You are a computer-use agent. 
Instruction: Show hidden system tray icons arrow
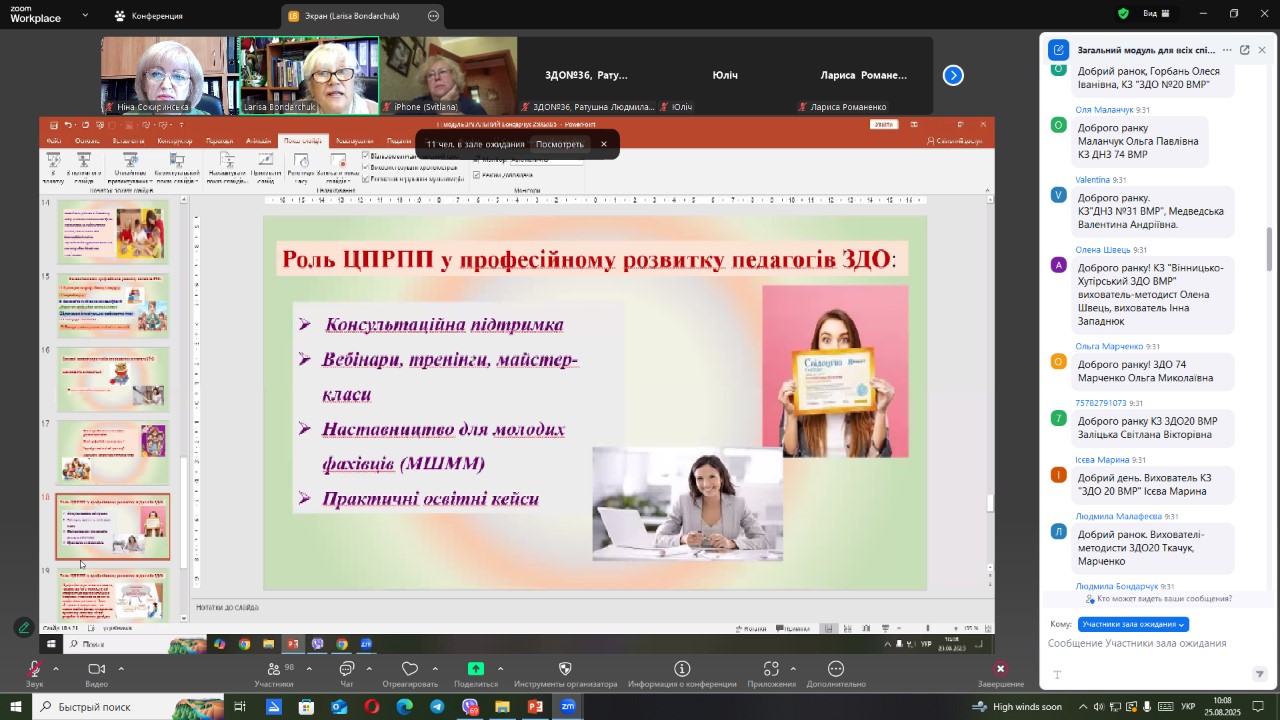1083,707
